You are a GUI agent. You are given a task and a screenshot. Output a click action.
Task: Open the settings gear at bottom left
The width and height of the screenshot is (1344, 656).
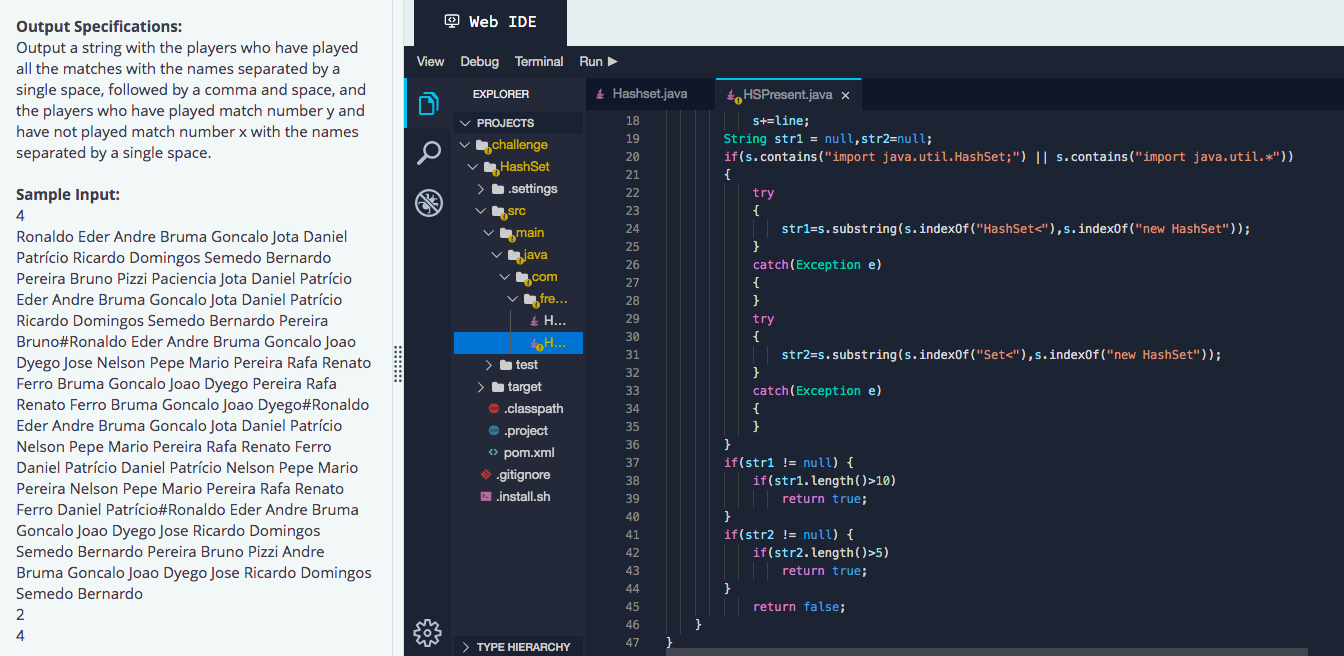click(427, 633)
